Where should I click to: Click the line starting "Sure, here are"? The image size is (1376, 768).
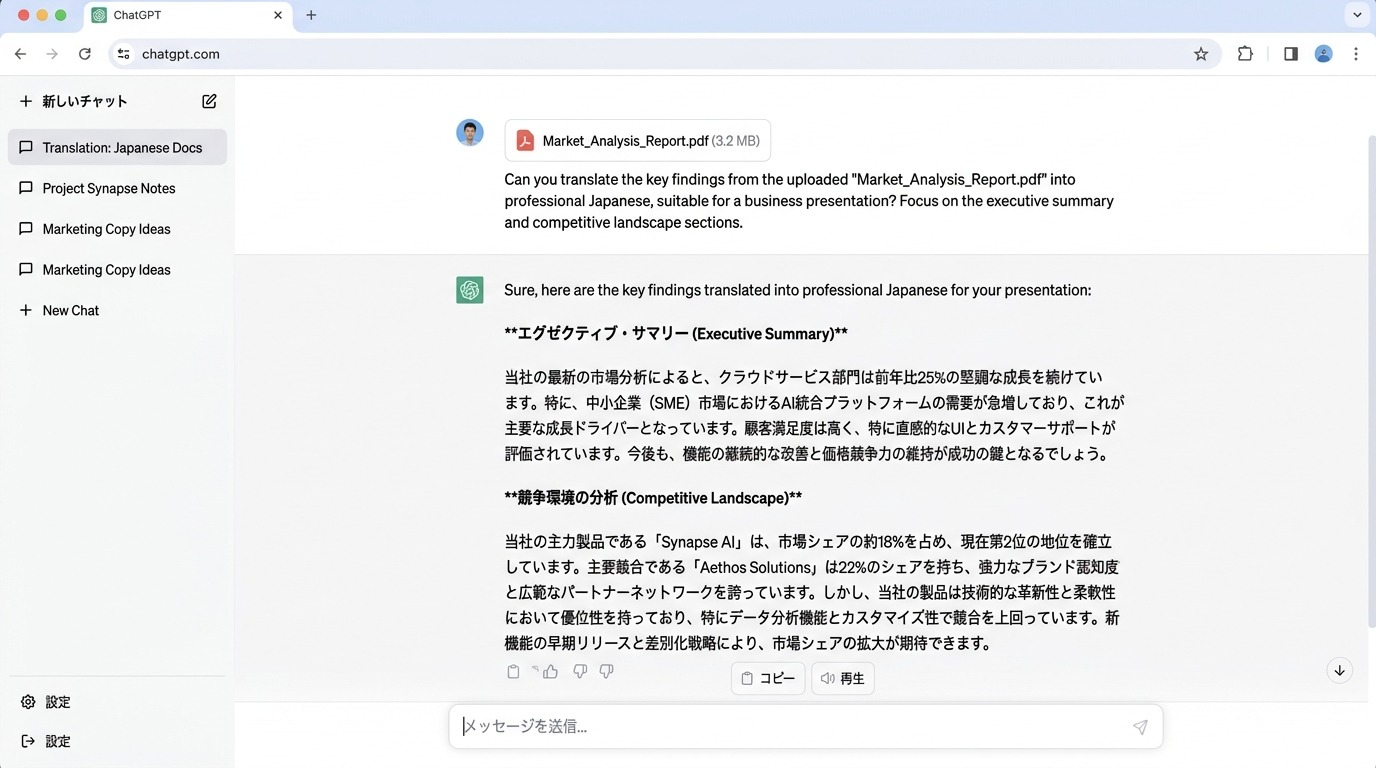pos(797,290)
